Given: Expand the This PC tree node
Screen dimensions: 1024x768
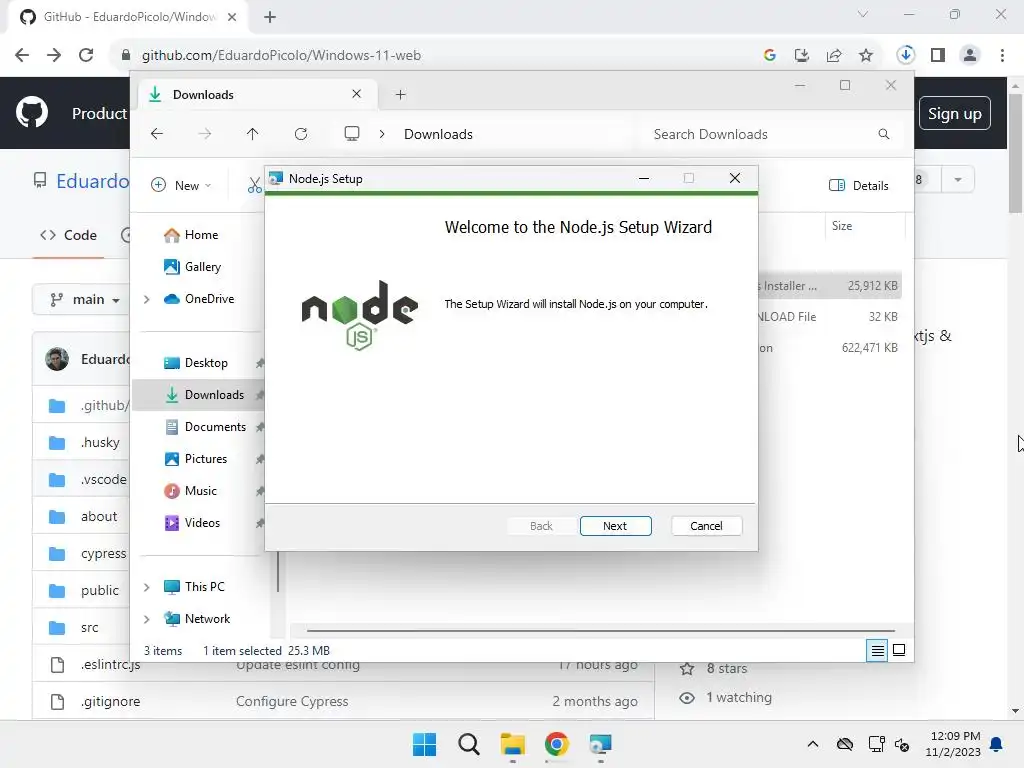Looking at the screenshot, I should coord(147,587).
